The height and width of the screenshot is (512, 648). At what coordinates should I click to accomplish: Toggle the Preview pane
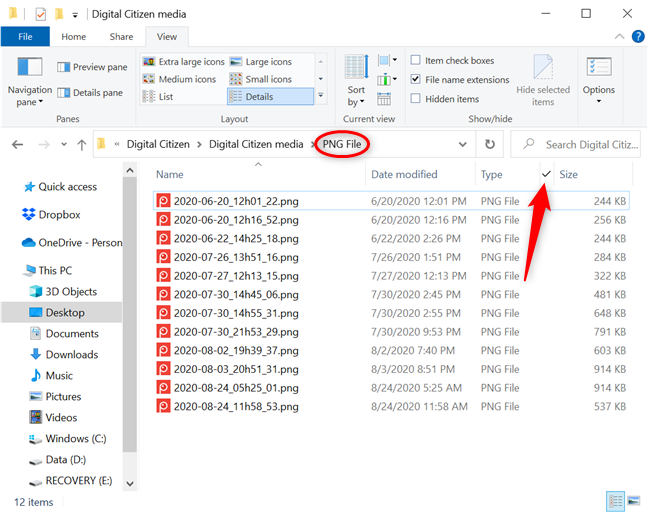pos(92,67)
